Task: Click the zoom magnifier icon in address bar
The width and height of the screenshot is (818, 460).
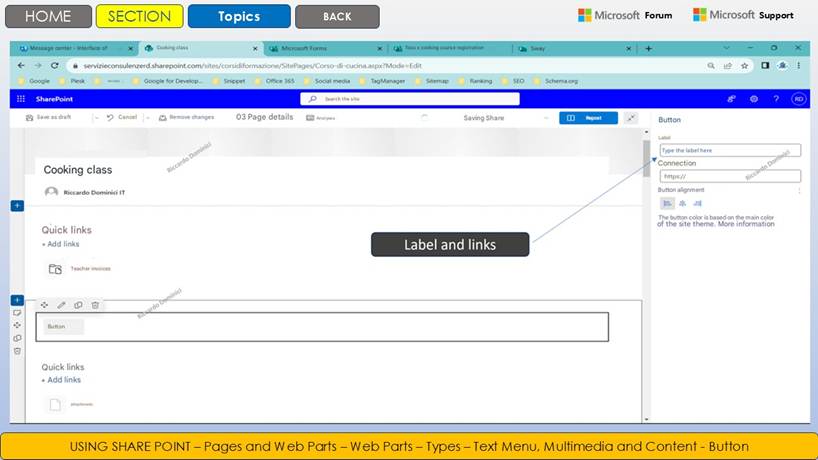Action: pyautogui.click(x=711, y=66)
